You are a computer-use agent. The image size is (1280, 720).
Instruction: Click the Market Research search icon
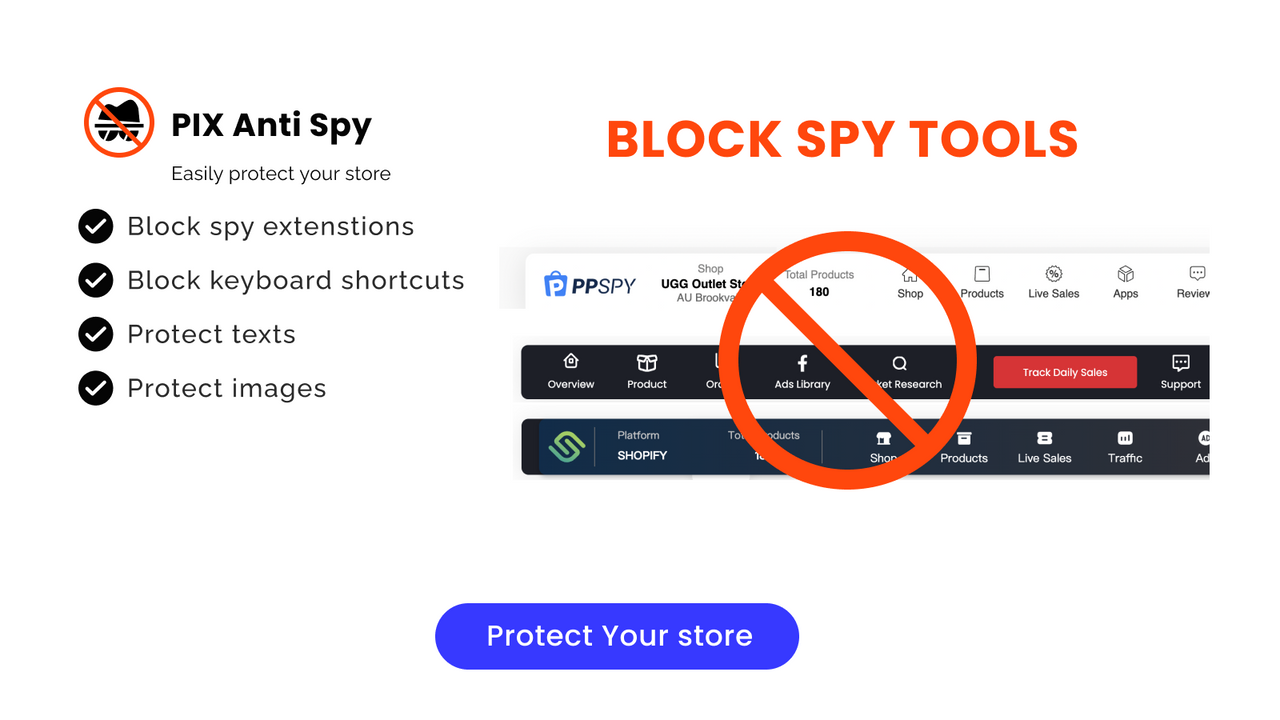(899, 364)
